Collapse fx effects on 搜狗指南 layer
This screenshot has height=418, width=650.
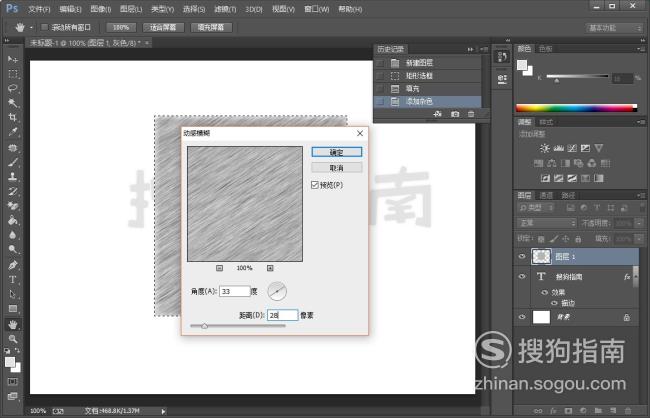pos(635,277)
